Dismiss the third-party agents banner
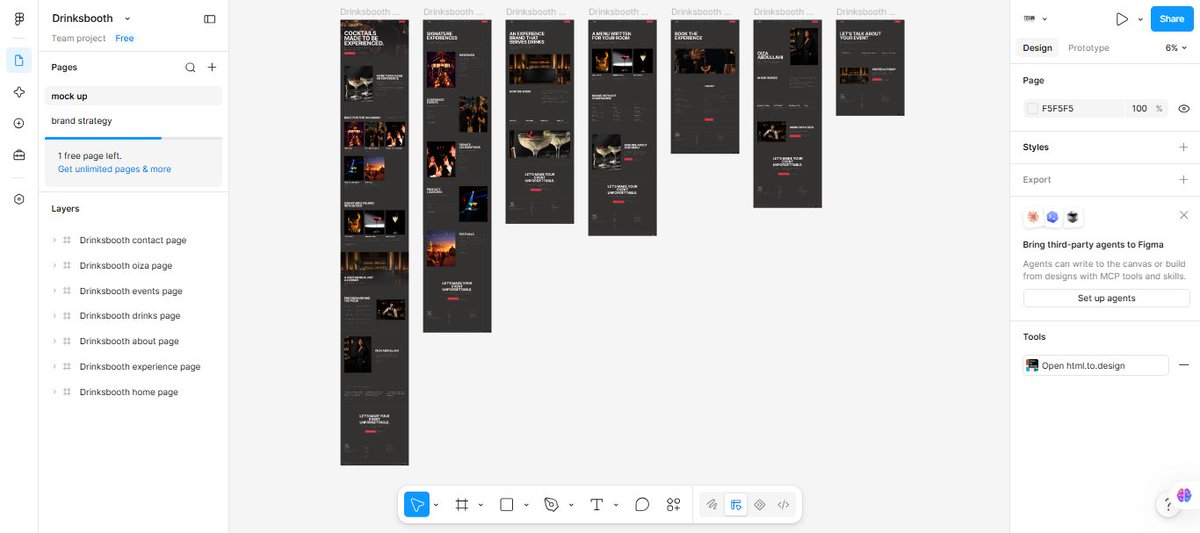Viewport: 1200px width, 533px height. 1184,215
